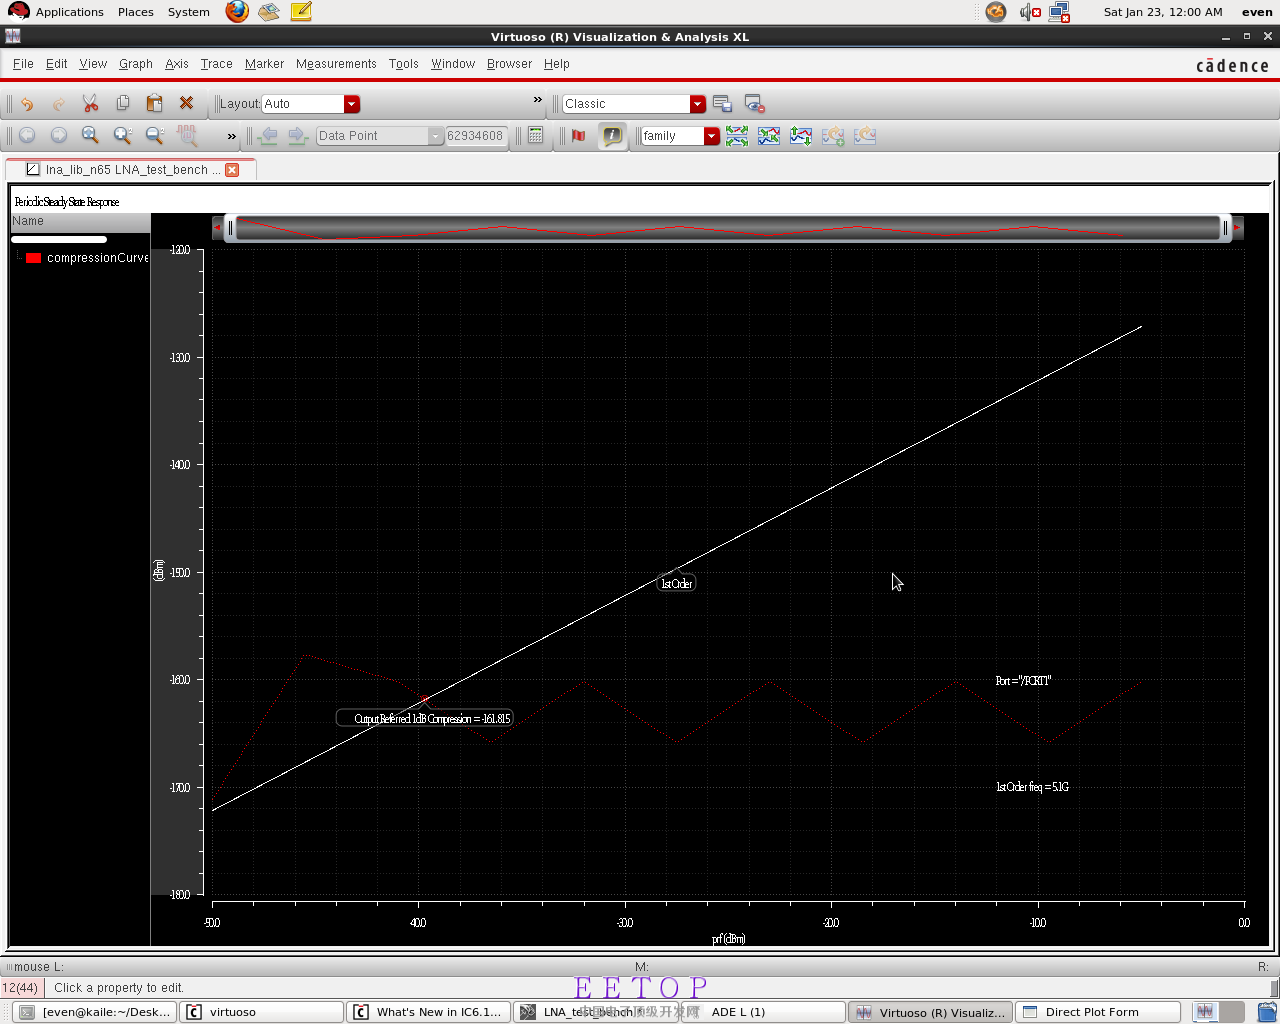Open the System menu in top panel
Screen dimensions: 1280x1024
coord(189,12)
